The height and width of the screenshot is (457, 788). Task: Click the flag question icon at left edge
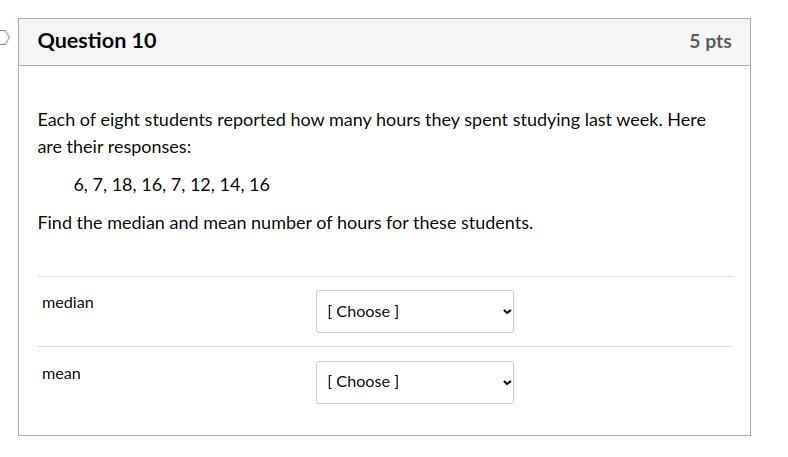click(x=3, y=38)
